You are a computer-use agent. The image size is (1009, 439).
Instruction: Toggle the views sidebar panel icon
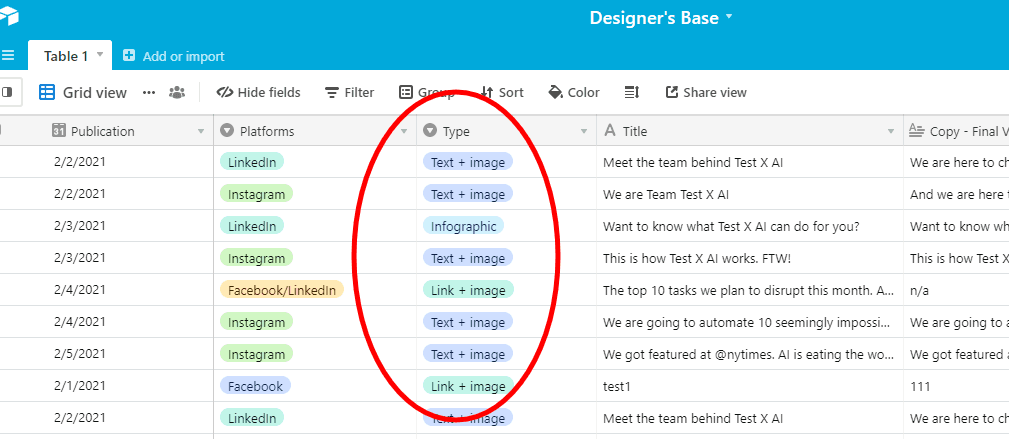(6, 92)
